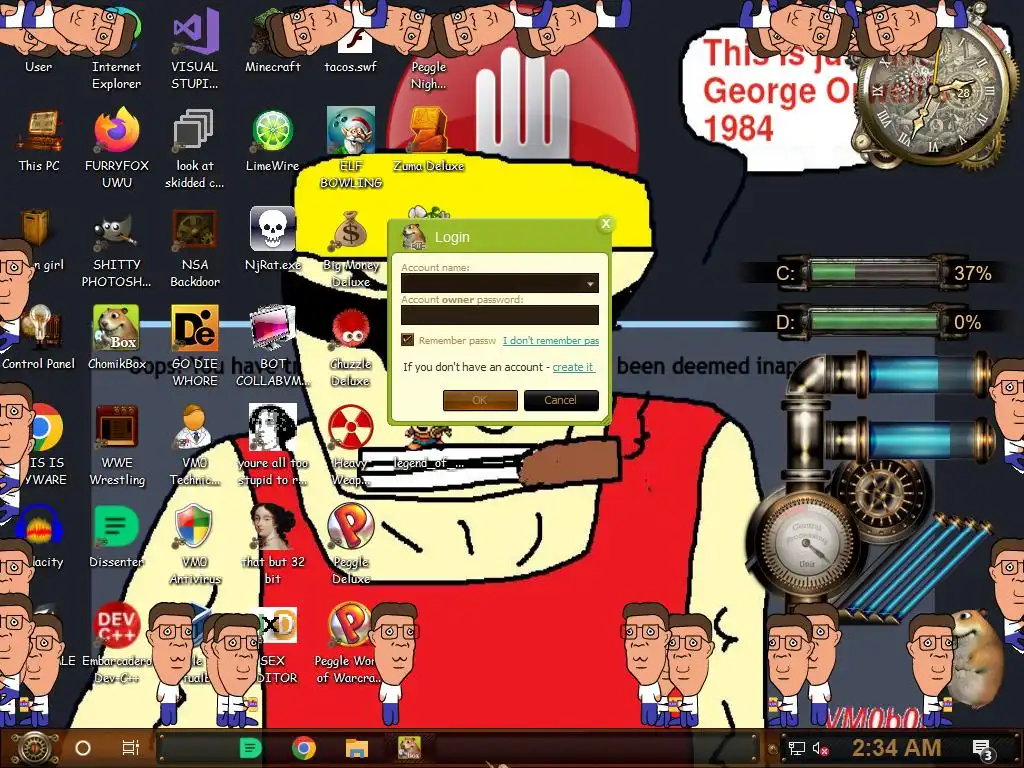Viewport: 1024px width, 768px height.
Task: Open the network tray icon
Action: pos(797,748)
